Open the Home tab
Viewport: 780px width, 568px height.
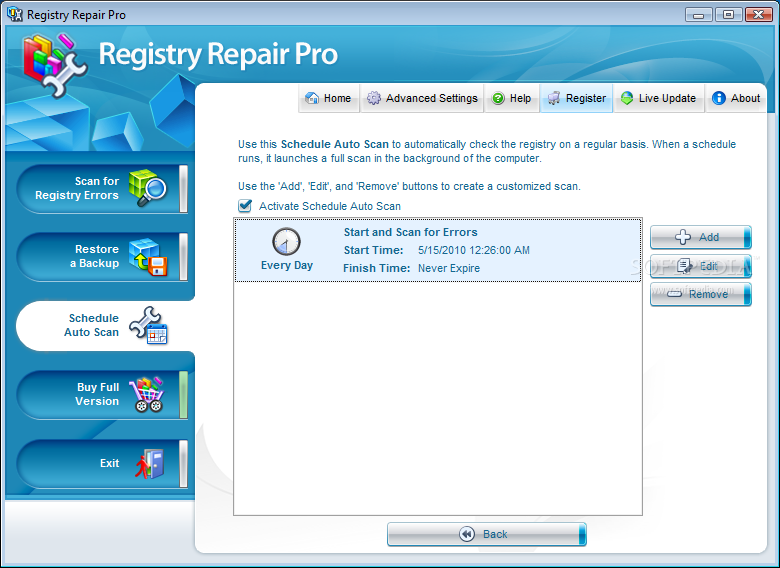[329, 98]
